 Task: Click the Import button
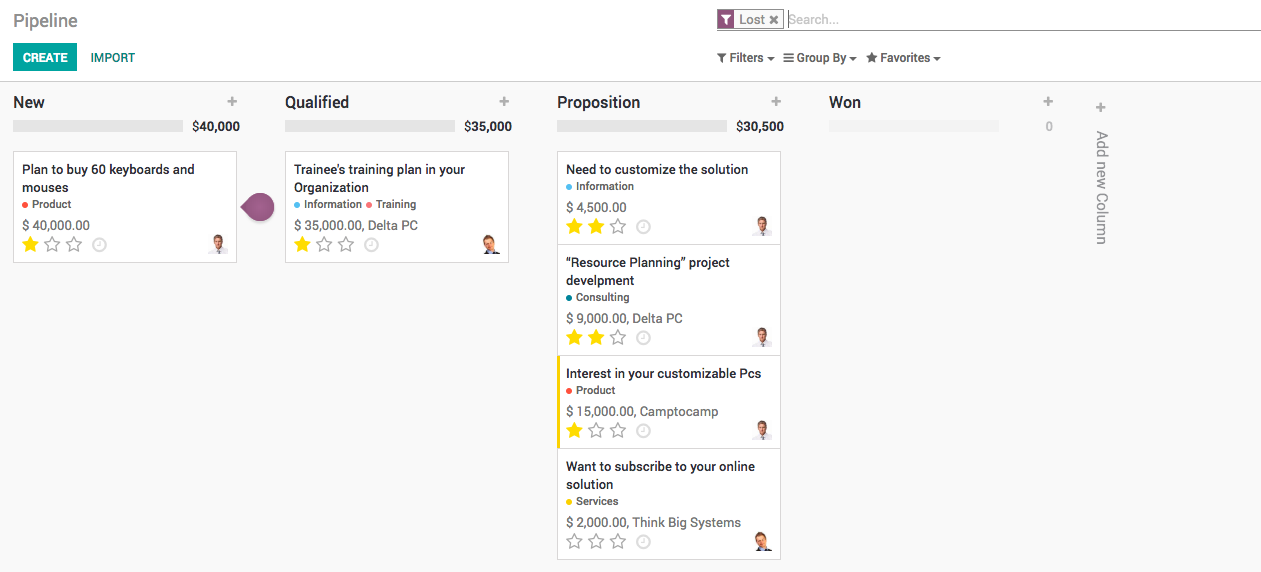tap(113, 58)
